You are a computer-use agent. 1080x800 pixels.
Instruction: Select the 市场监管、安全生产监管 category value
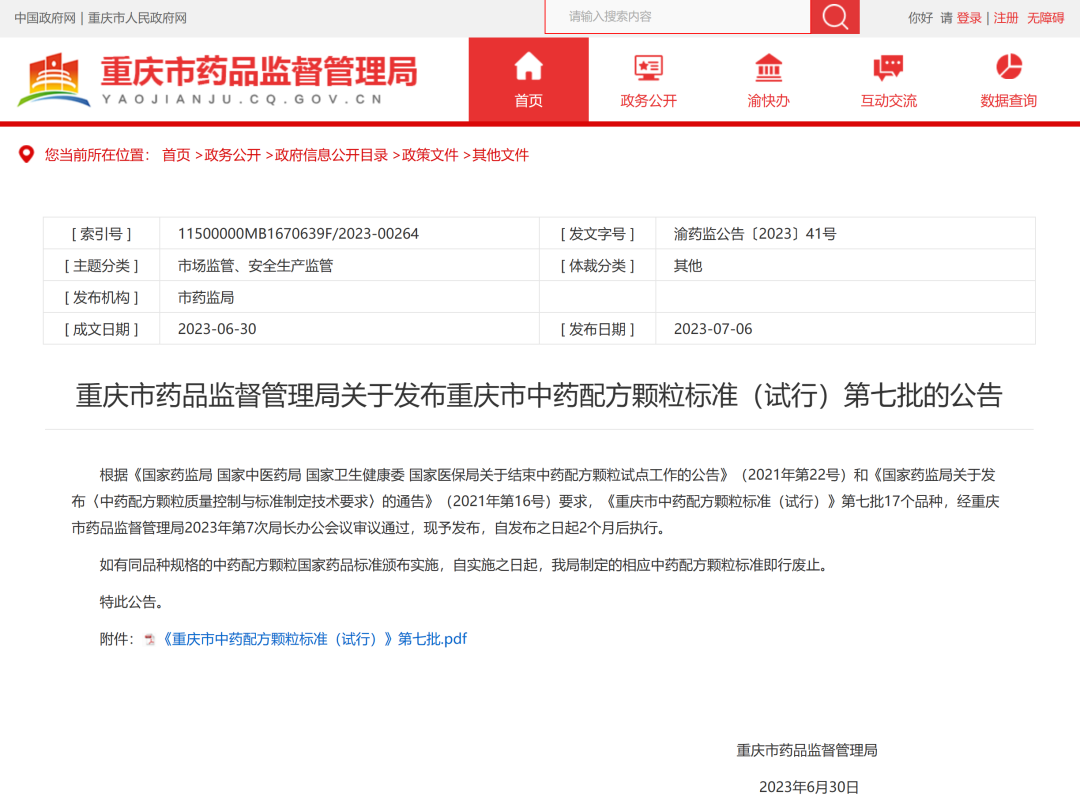[x=255, y=265]
